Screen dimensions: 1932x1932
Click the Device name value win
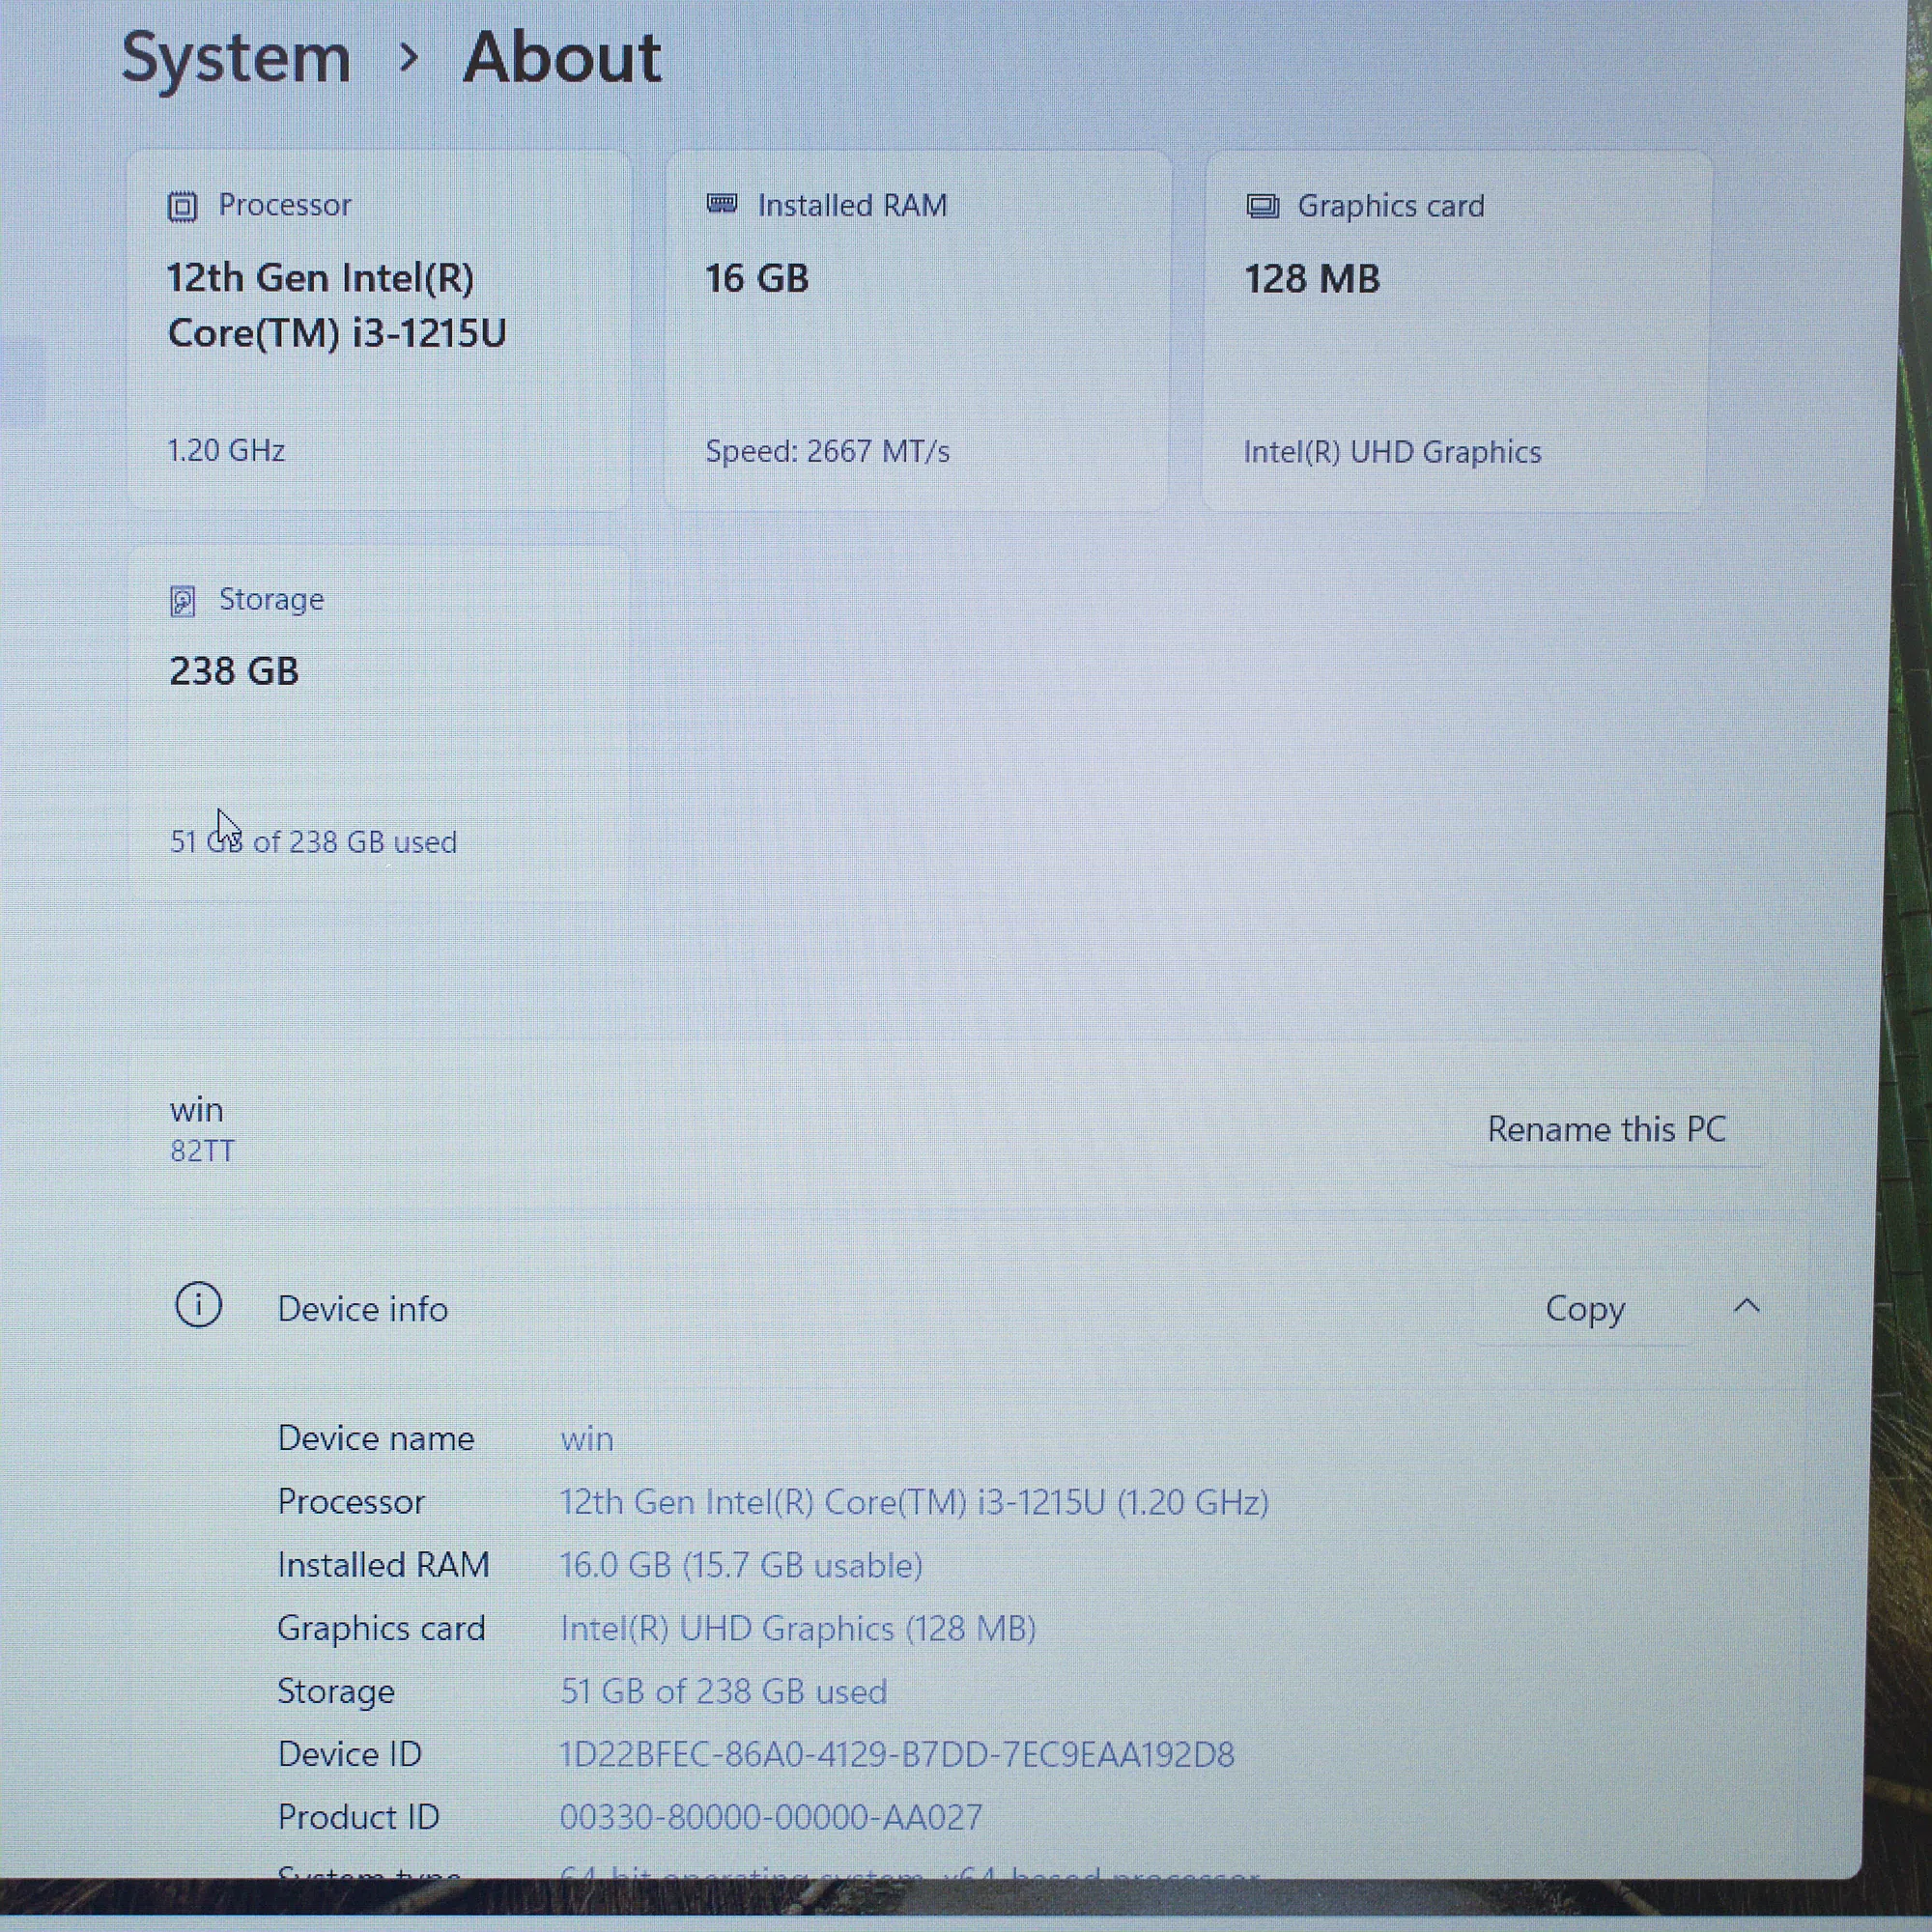586,1439
